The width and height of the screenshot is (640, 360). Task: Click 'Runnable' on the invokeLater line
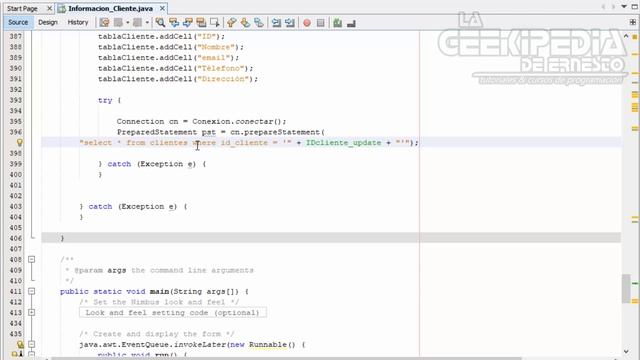[268, 344]
